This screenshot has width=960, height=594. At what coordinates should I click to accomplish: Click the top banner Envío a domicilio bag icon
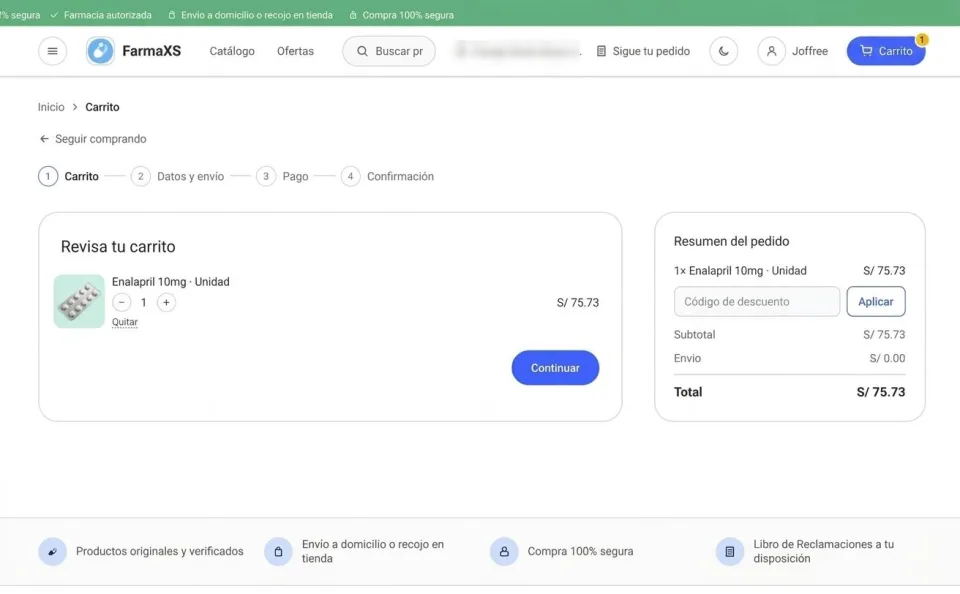point(172,15)
